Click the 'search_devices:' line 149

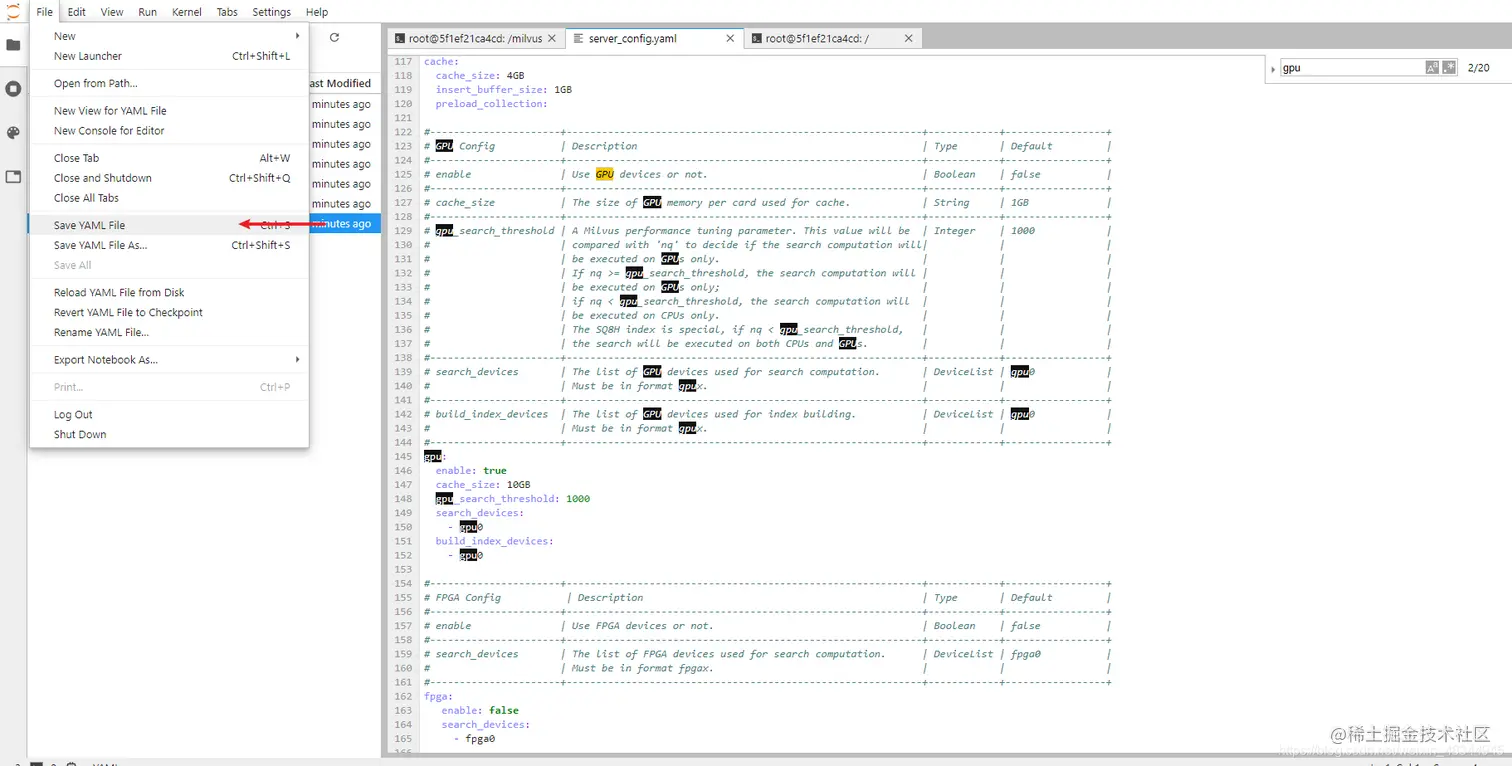tap(479, 513)
